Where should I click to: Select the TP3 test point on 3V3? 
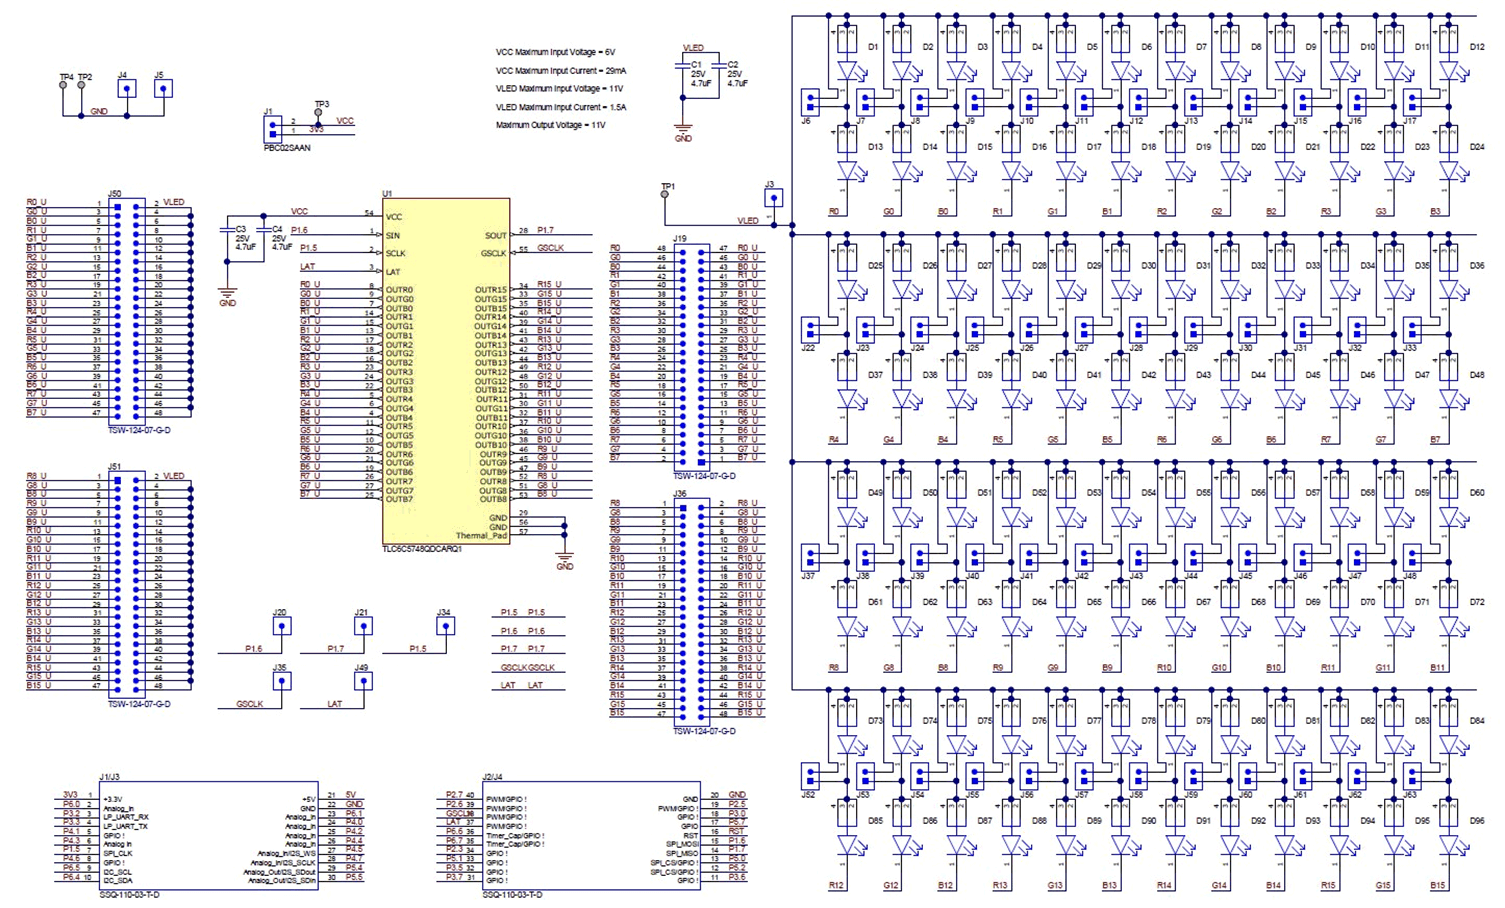pos(319,113)
